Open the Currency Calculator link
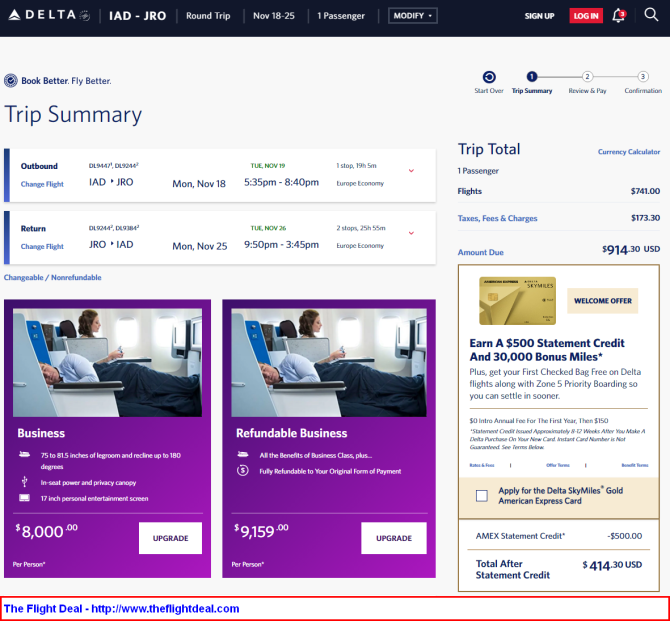Screen dimensions: 670x621 point(629,152)
